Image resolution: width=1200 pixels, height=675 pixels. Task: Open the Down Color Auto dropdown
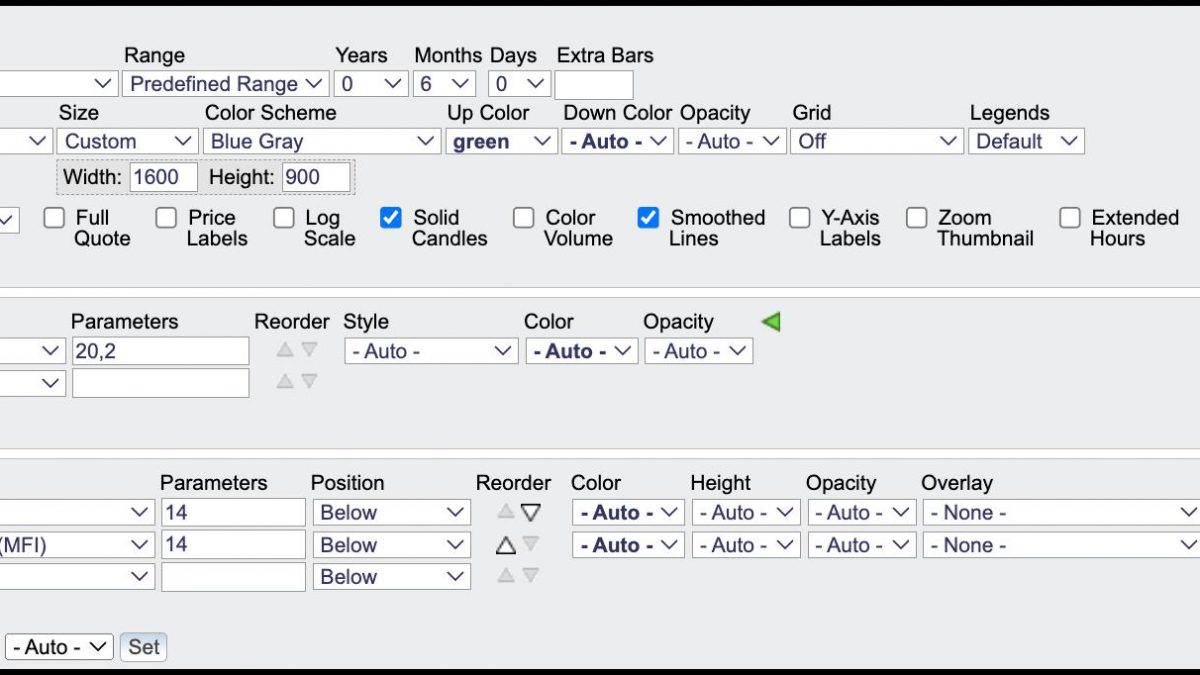[x=617, y=141]
